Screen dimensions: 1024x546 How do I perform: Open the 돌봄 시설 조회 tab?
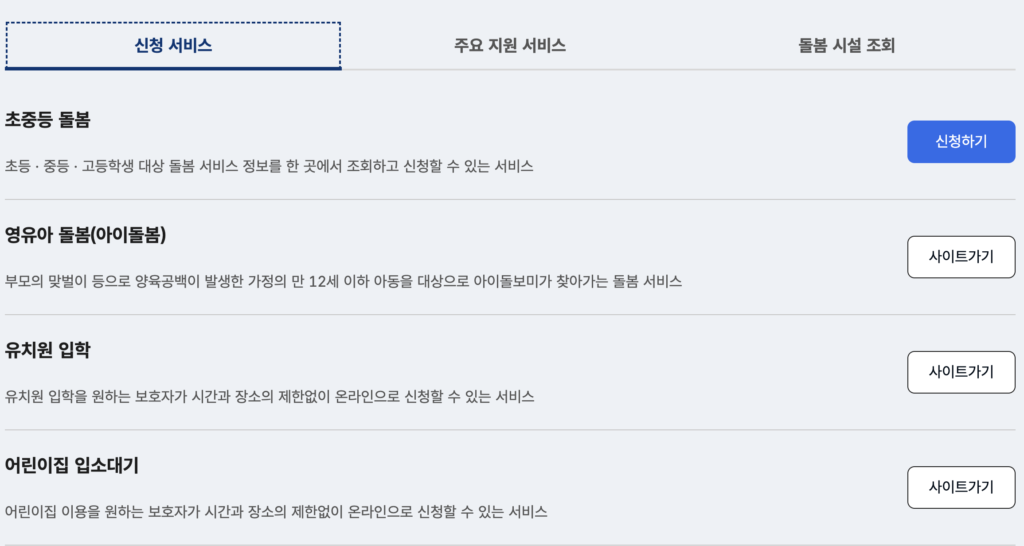click(846, 45)
